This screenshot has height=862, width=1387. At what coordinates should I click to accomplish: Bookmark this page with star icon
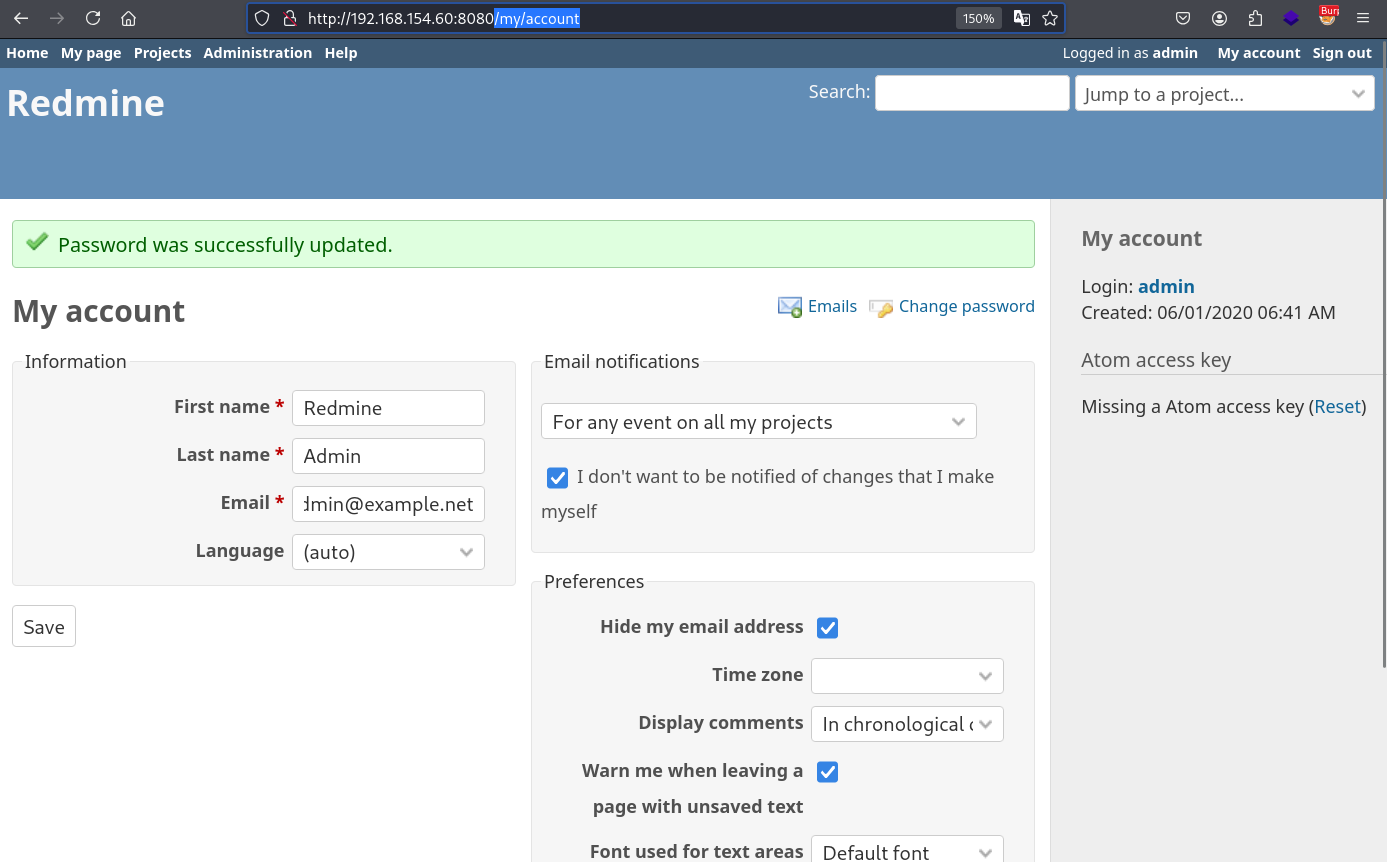click(x=1050, y=18)
